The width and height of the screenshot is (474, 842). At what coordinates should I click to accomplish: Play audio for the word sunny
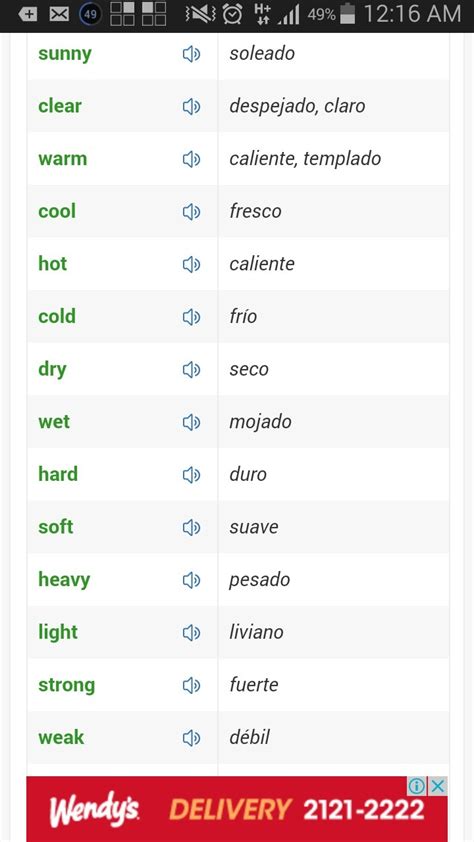[x=191, y=54]
